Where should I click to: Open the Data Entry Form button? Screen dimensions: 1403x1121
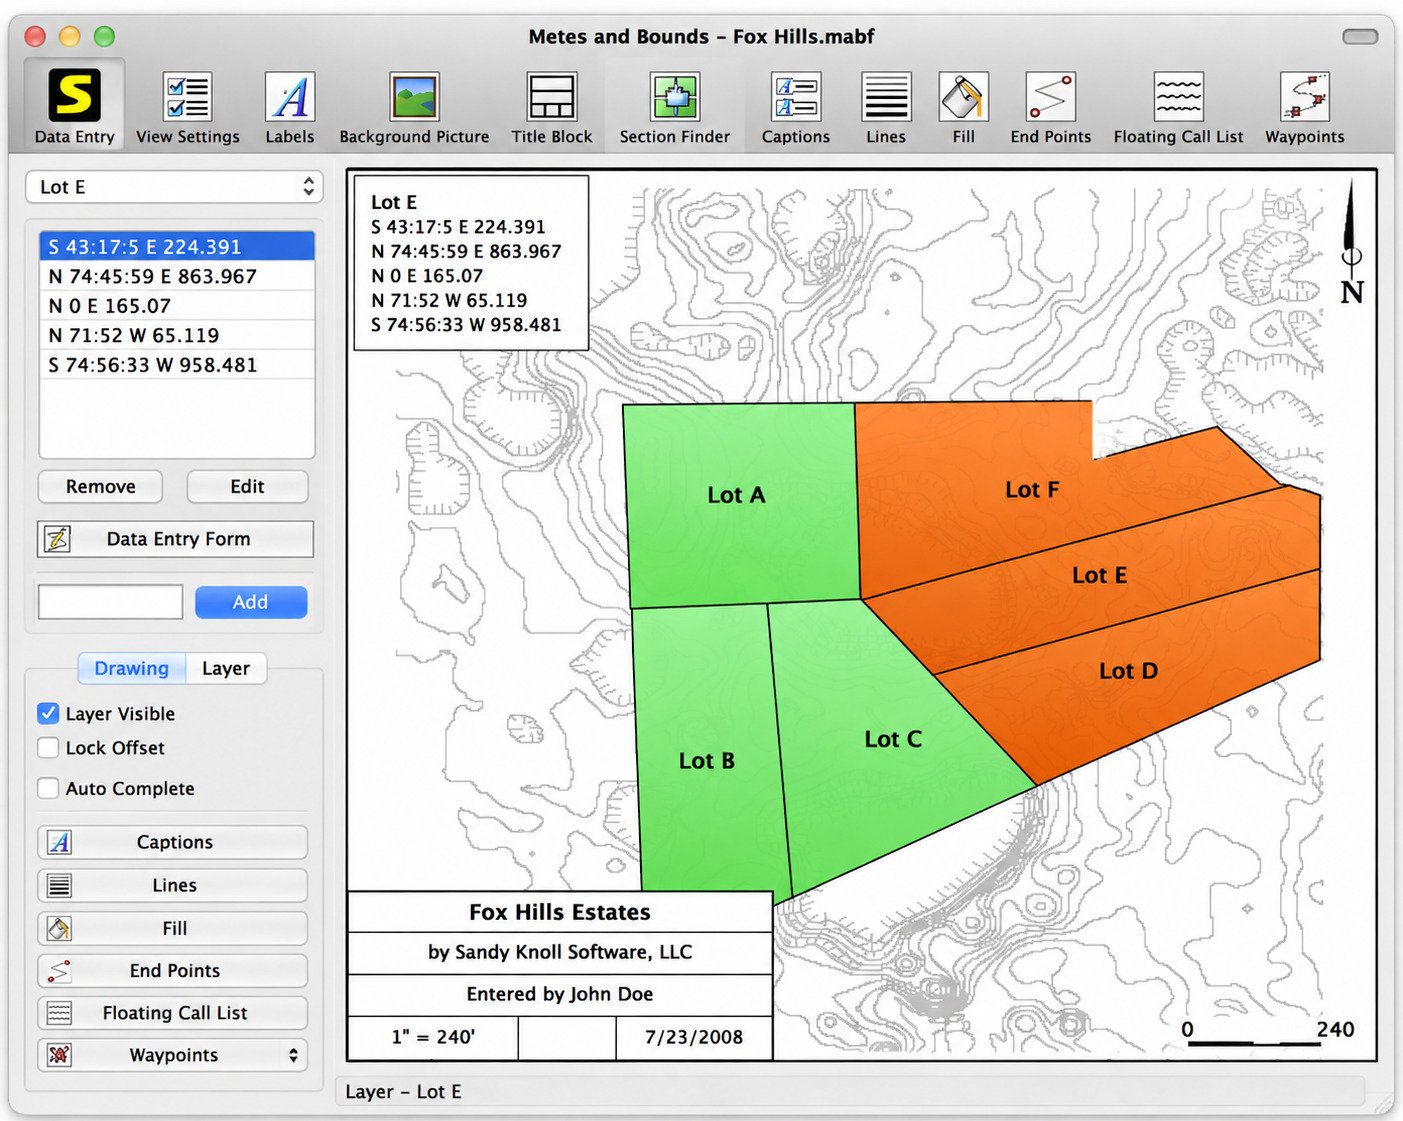[x=175, y=539]
